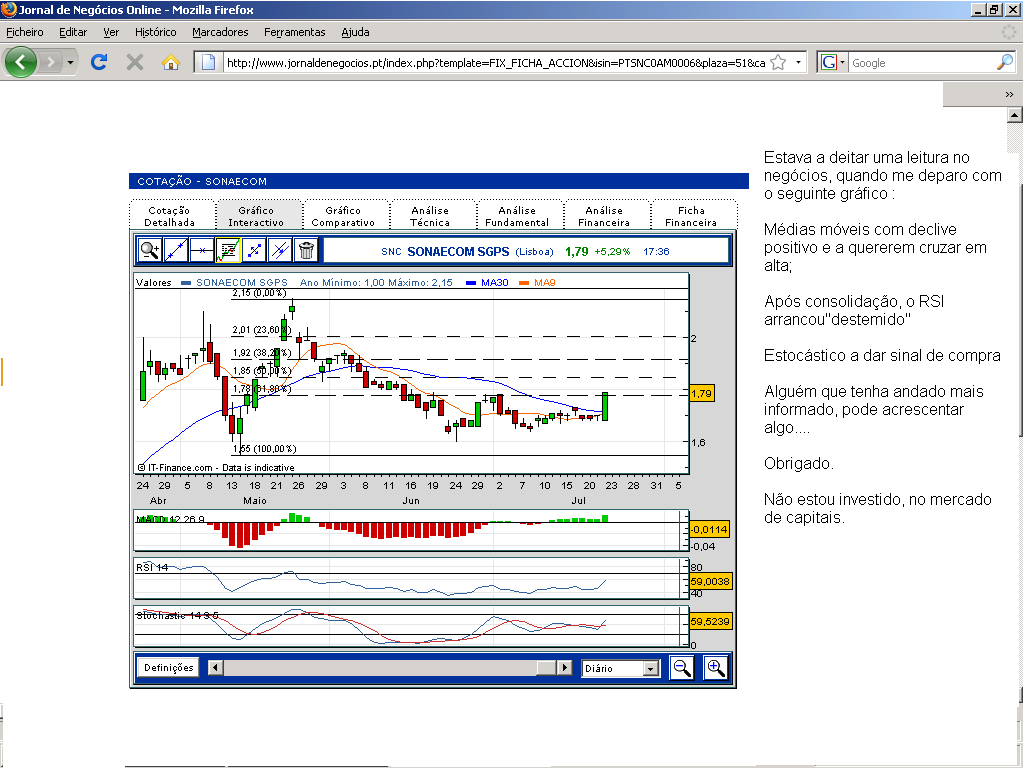The width and height of the screenshot is (1024, 768).
Task: Click the 1,79 quote price value
Action: pyautogui.click(x=577, y=251)
